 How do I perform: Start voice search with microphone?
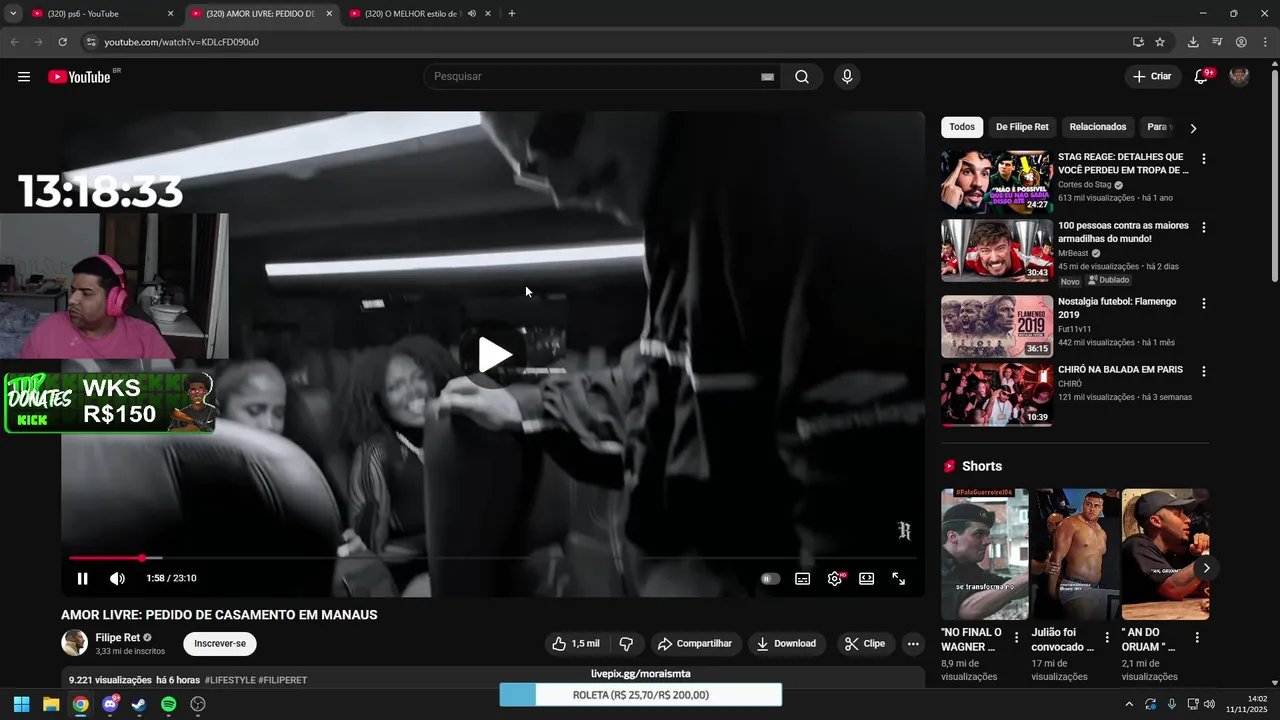coord(847,77)
